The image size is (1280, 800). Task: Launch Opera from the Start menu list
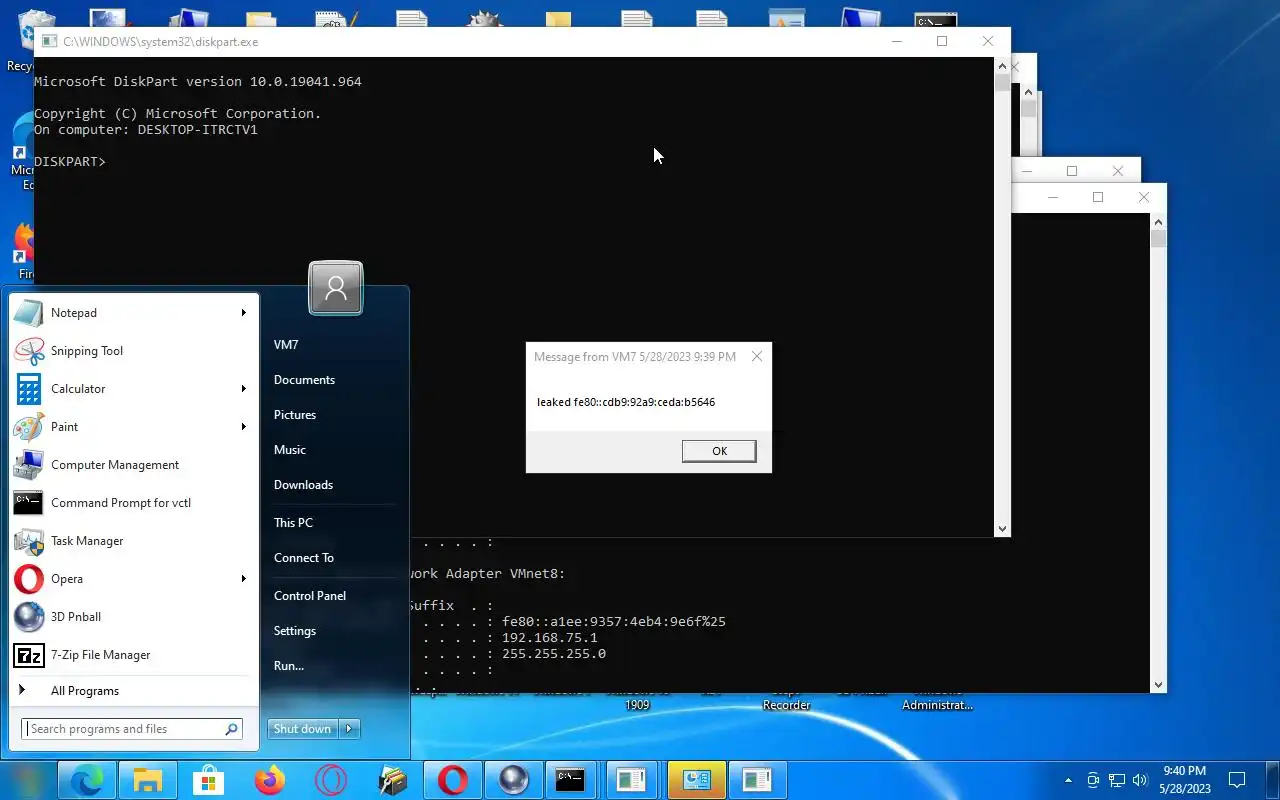[133, 579]
